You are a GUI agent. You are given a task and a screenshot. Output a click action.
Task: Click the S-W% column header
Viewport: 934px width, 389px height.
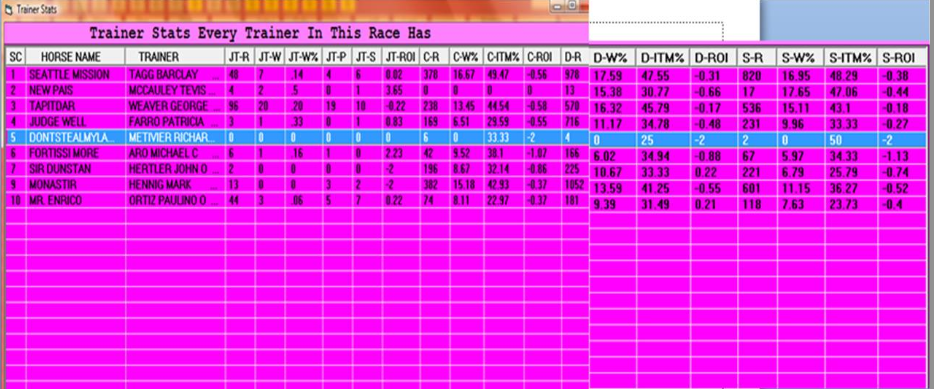800,58
